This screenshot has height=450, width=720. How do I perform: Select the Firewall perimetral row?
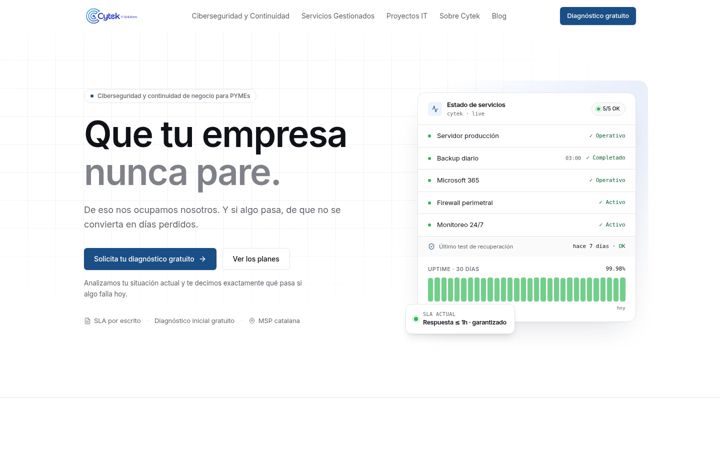[x=526, y=202]
